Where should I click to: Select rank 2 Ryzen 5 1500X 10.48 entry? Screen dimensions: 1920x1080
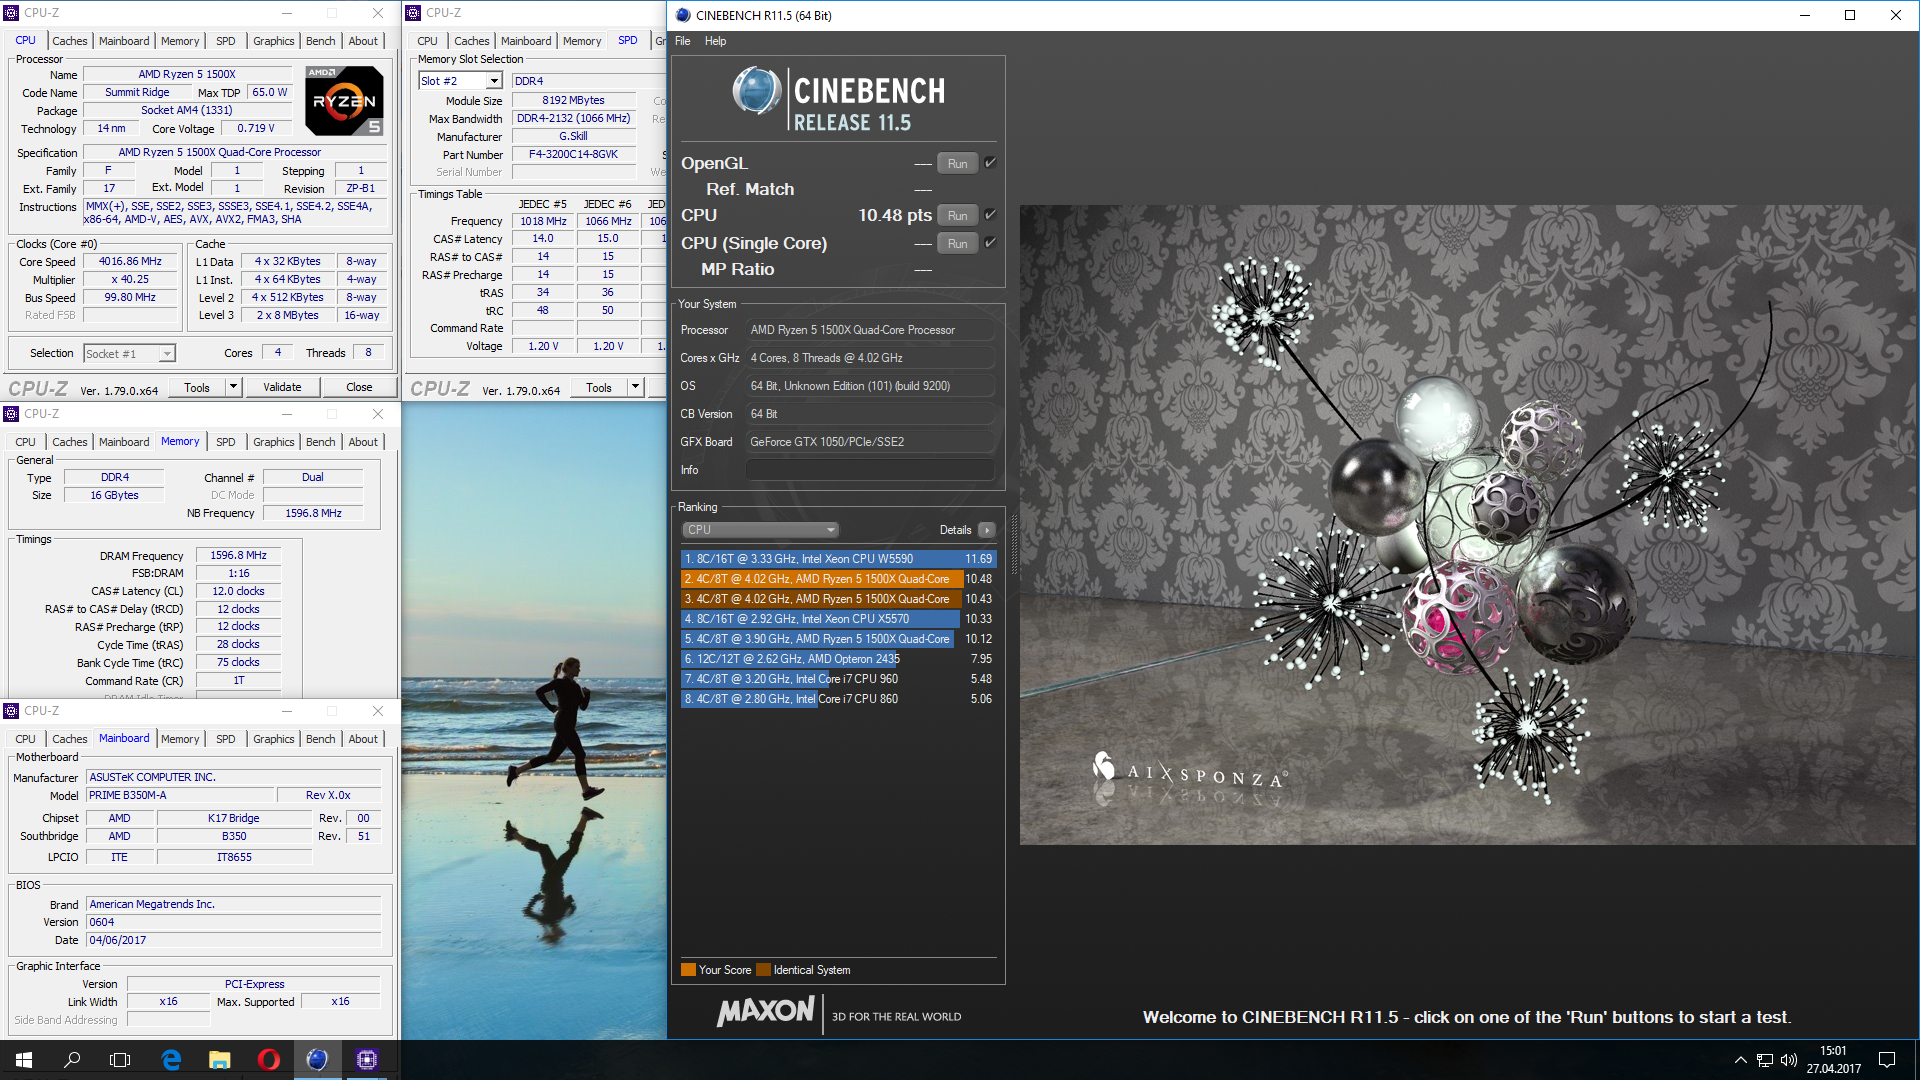838,579
